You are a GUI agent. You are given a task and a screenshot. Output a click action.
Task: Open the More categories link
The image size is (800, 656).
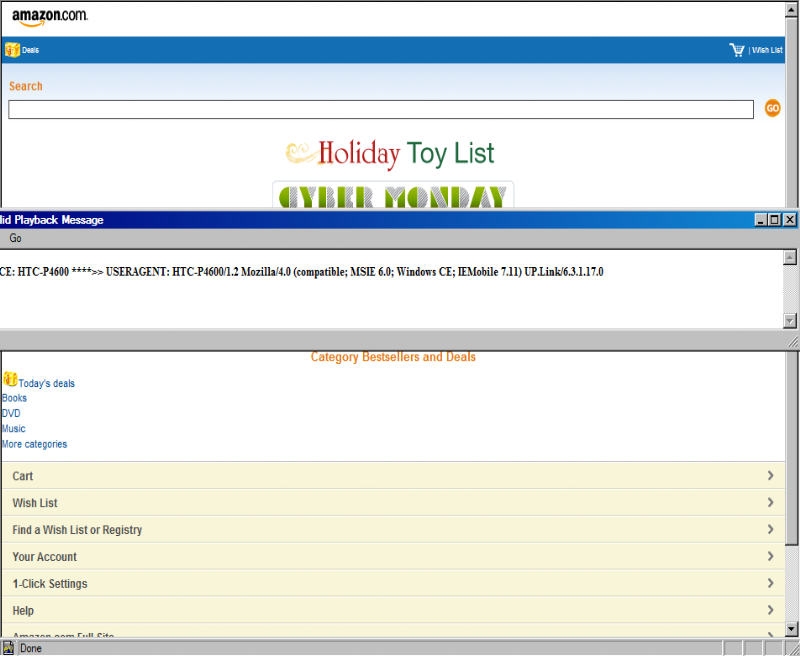(x=35, y=444)
